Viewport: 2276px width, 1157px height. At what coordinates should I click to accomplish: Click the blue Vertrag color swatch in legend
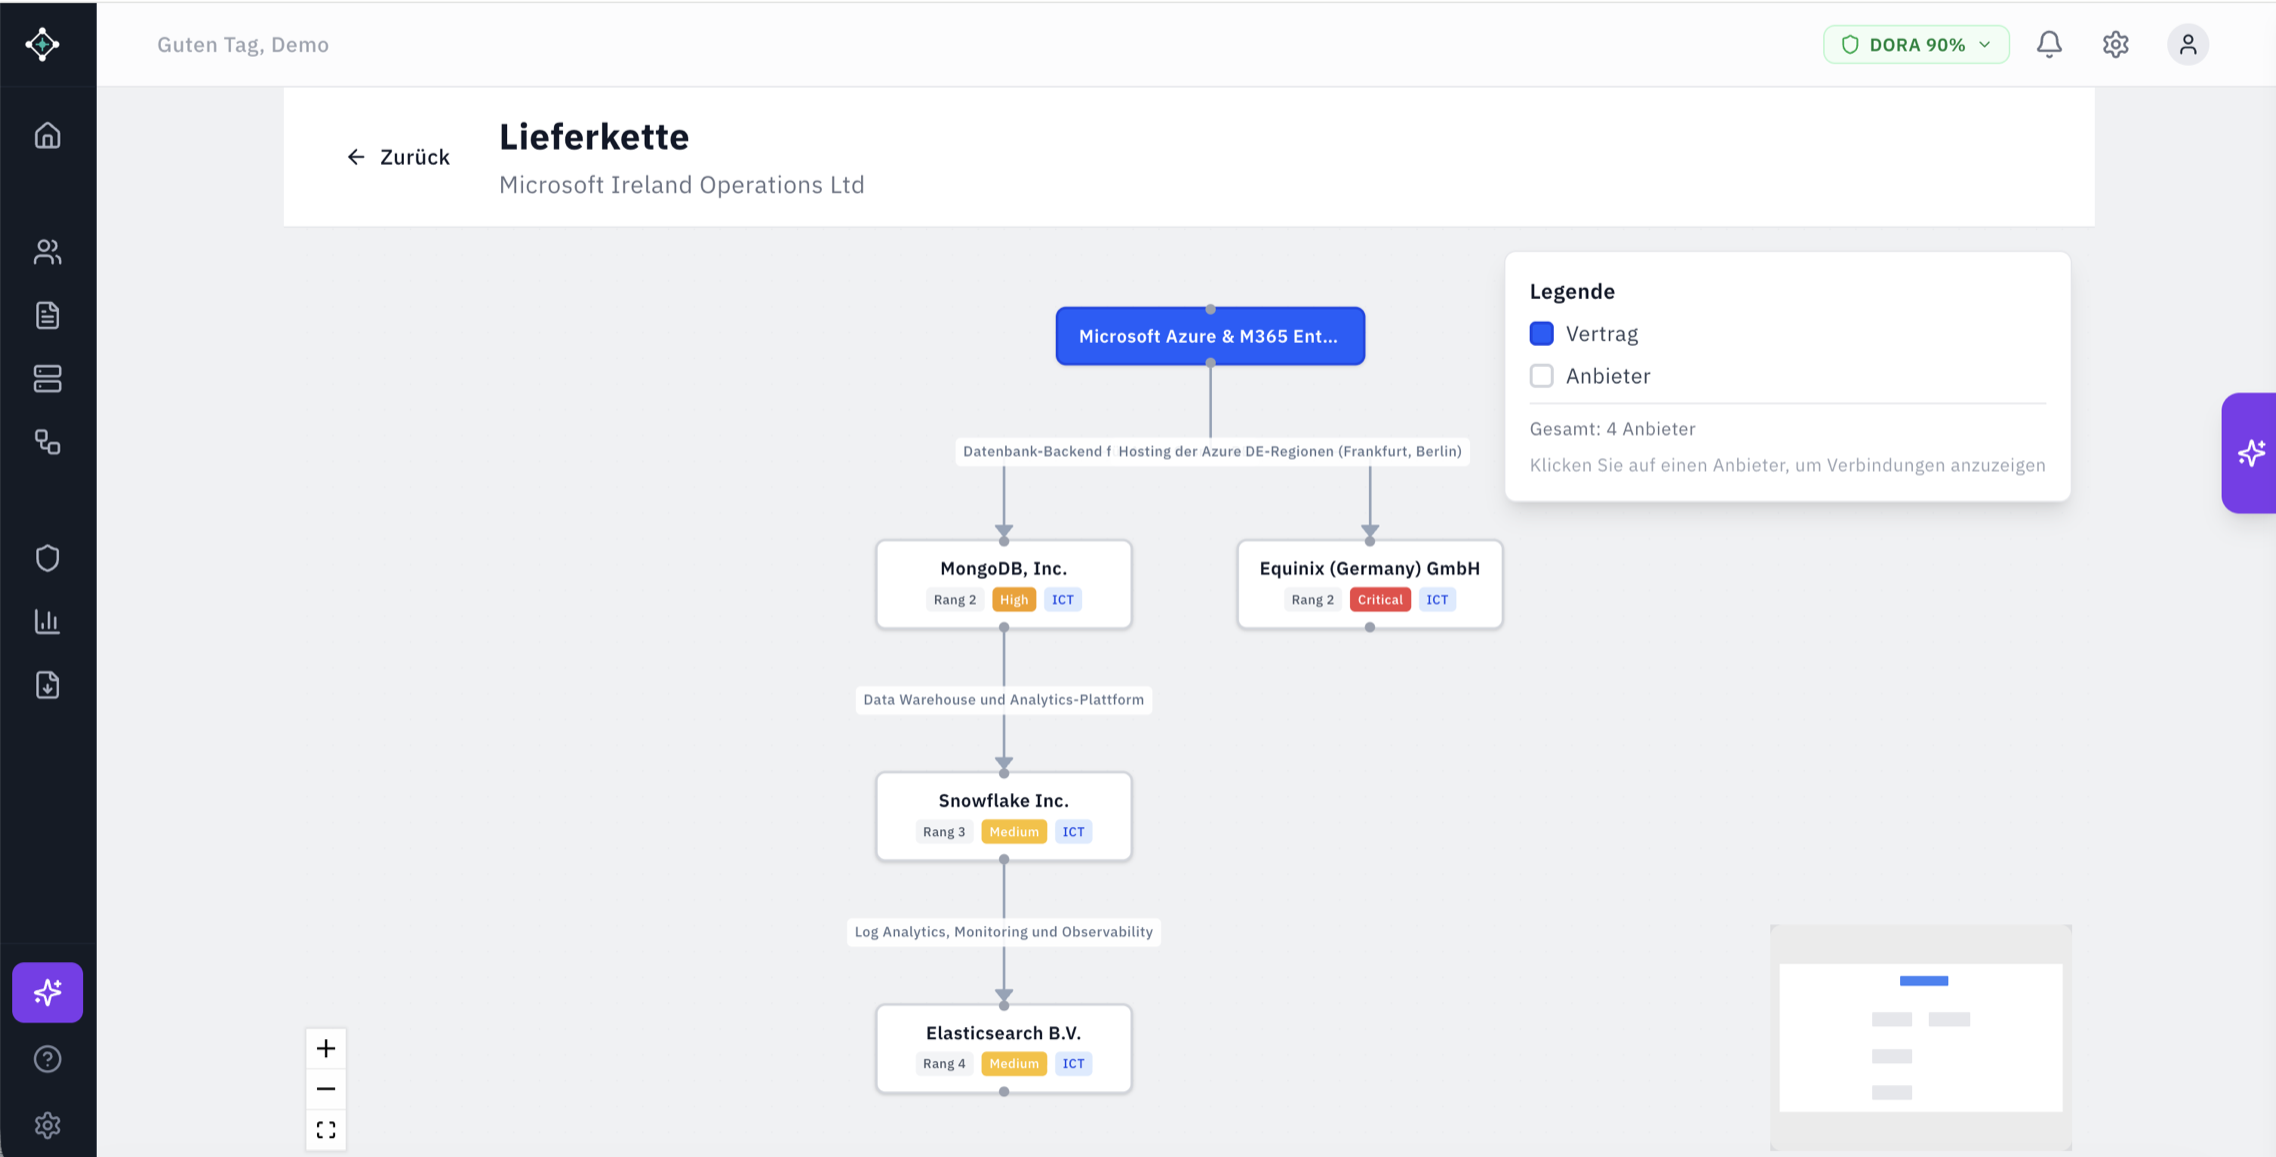pos(1541,333)
